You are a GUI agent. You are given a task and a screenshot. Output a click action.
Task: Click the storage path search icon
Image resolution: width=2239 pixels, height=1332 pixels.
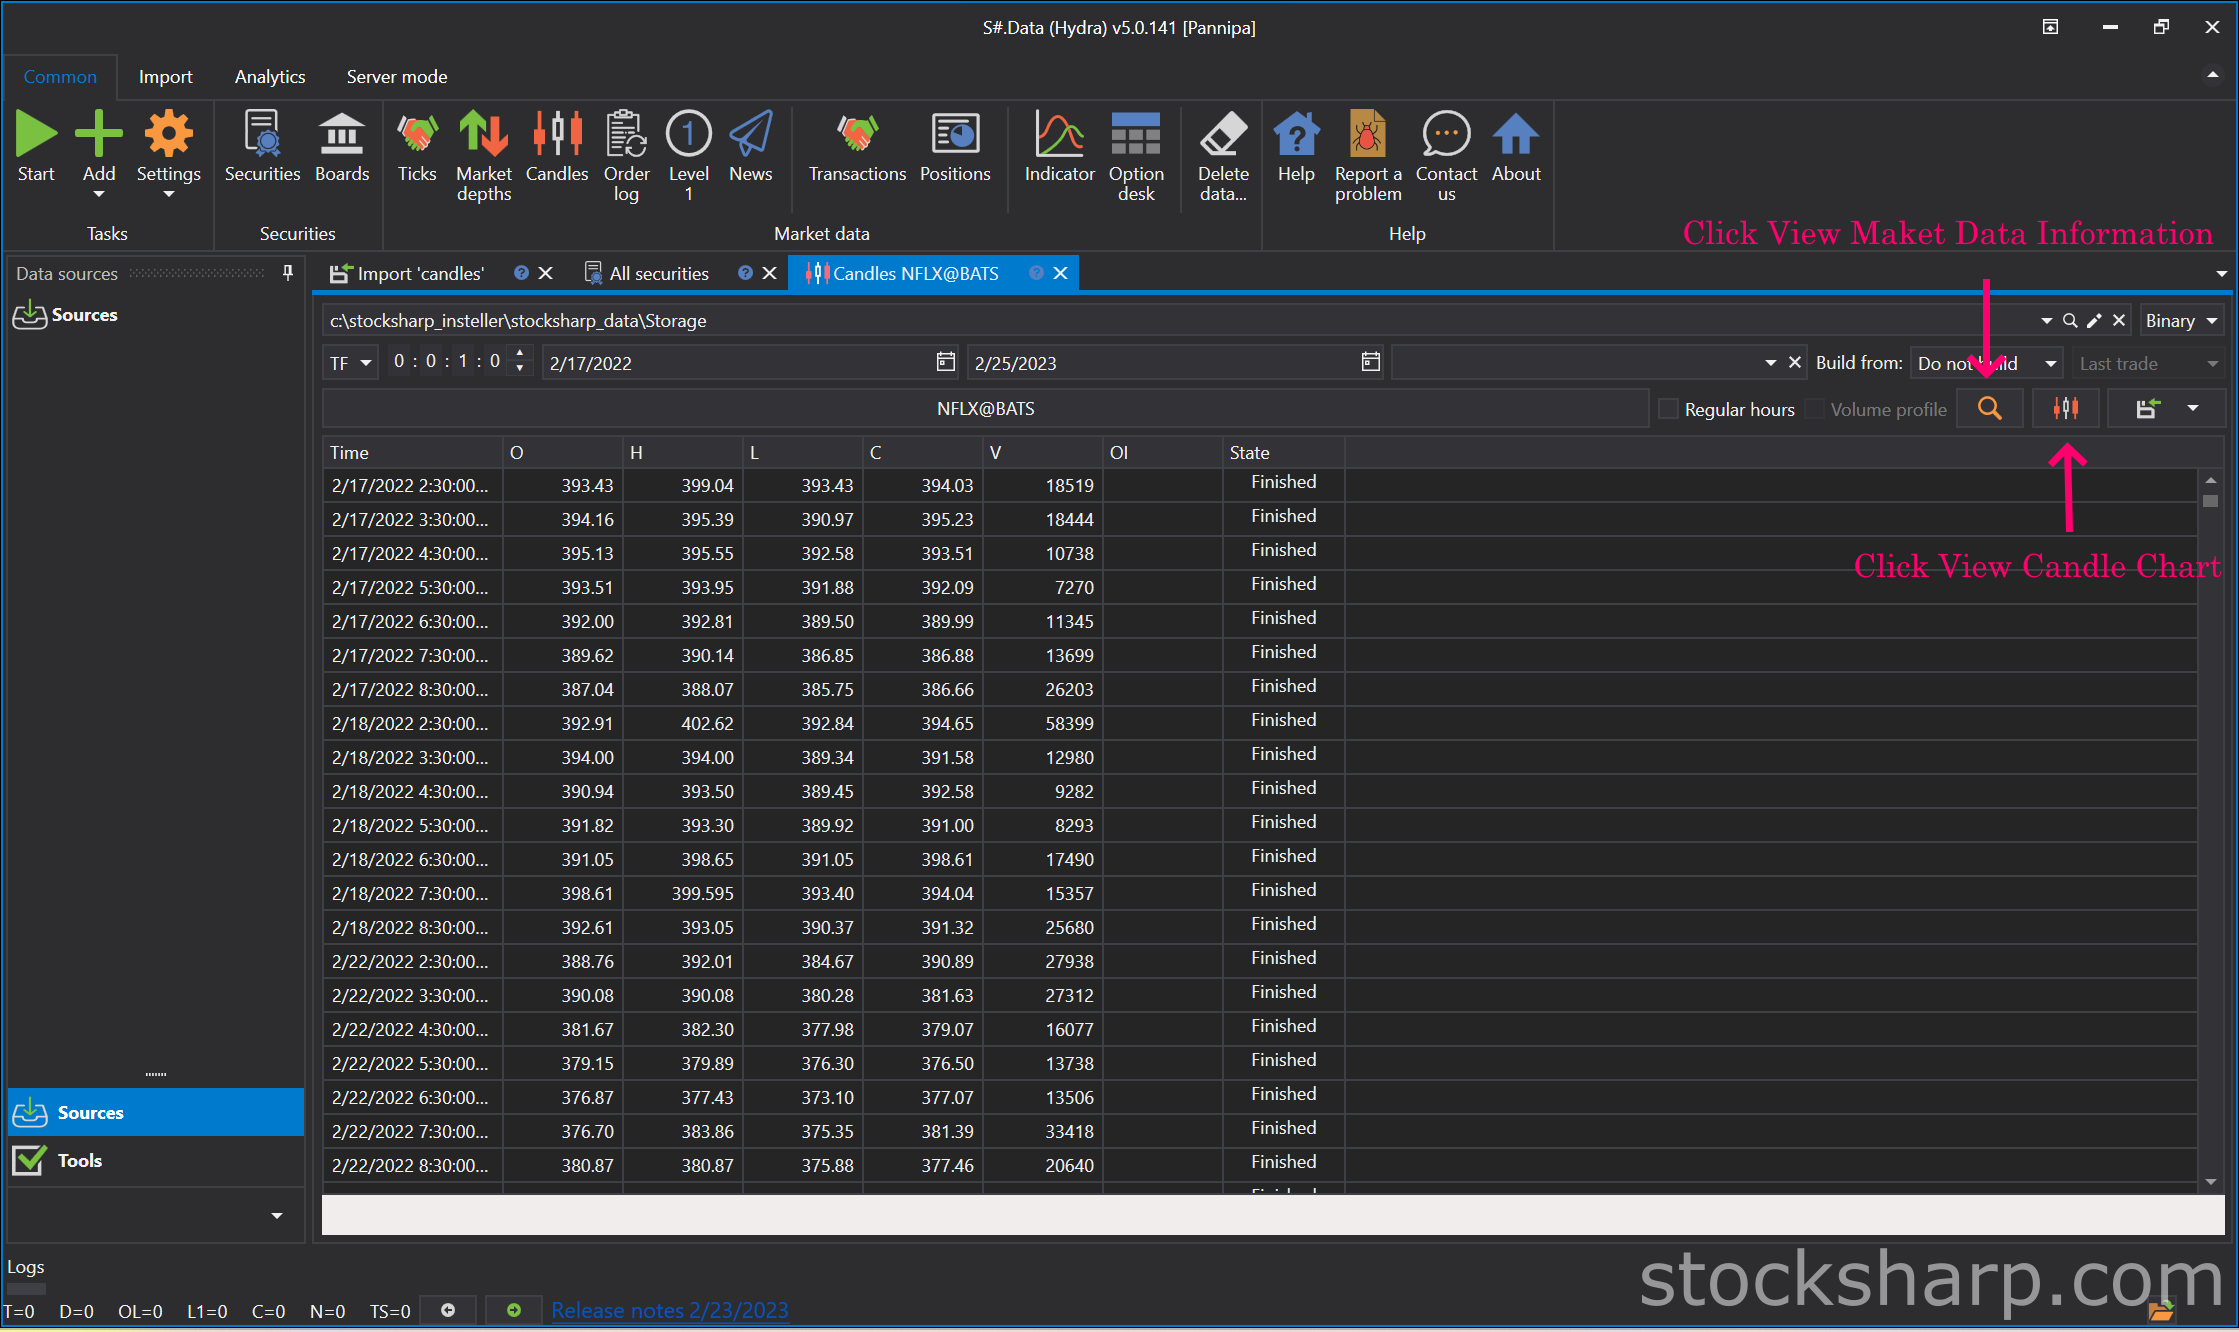pyautogui.click(x=2070, y=321)
